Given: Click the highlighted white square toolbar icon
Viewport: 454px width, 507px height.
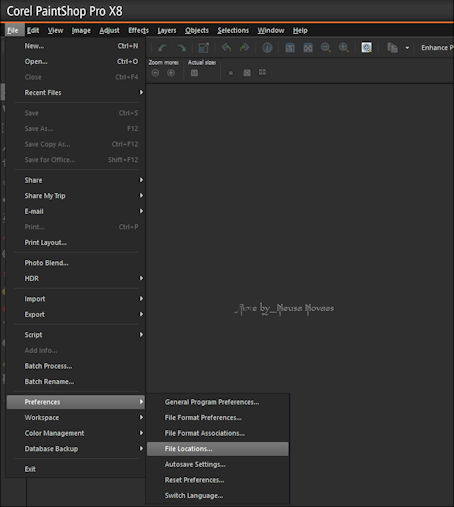Looking at the screenshot, I should click(366, 47).
